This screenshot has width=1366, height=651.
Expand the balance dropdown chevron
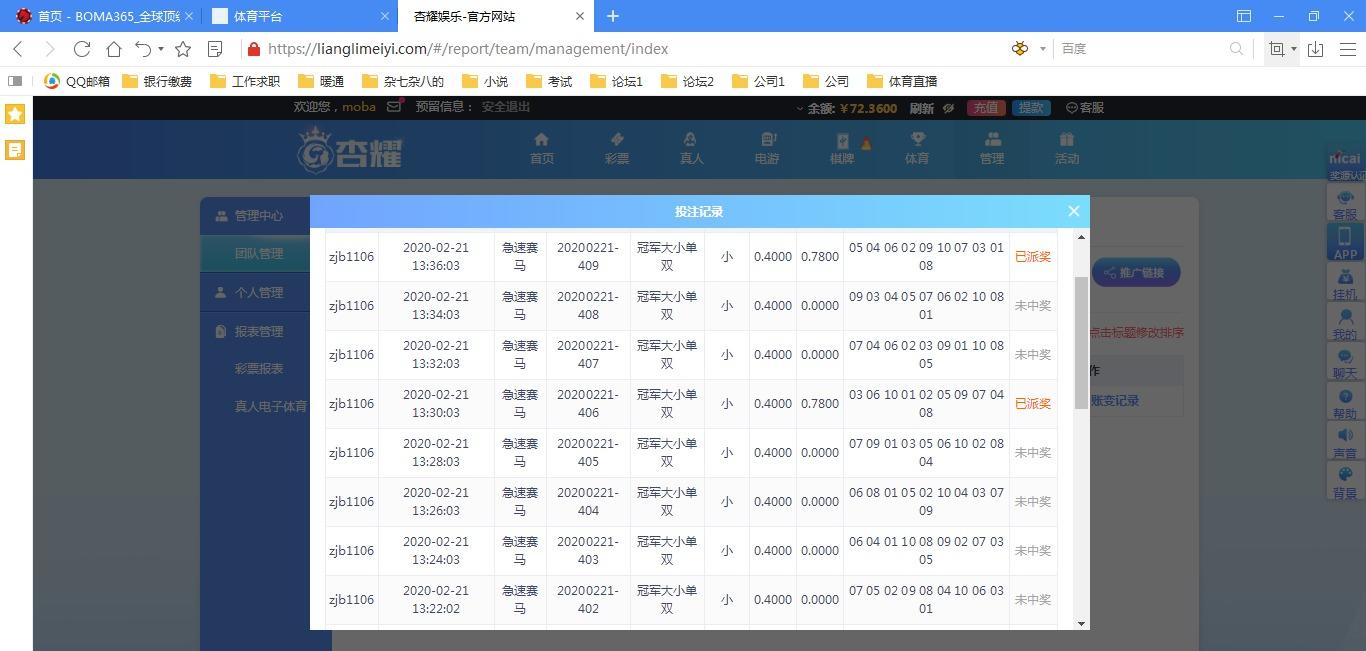click(800, 108)
